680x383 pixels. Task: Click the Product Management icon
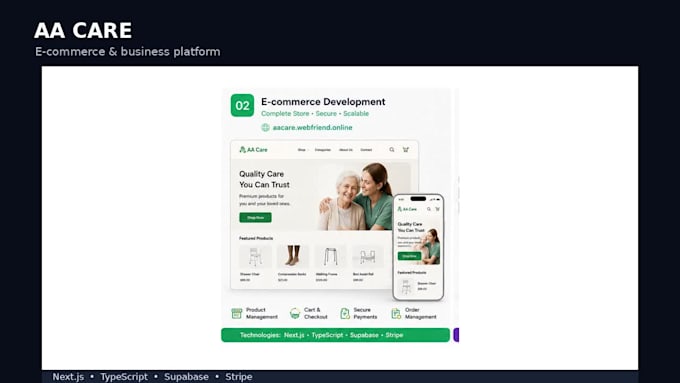(236, 313)
